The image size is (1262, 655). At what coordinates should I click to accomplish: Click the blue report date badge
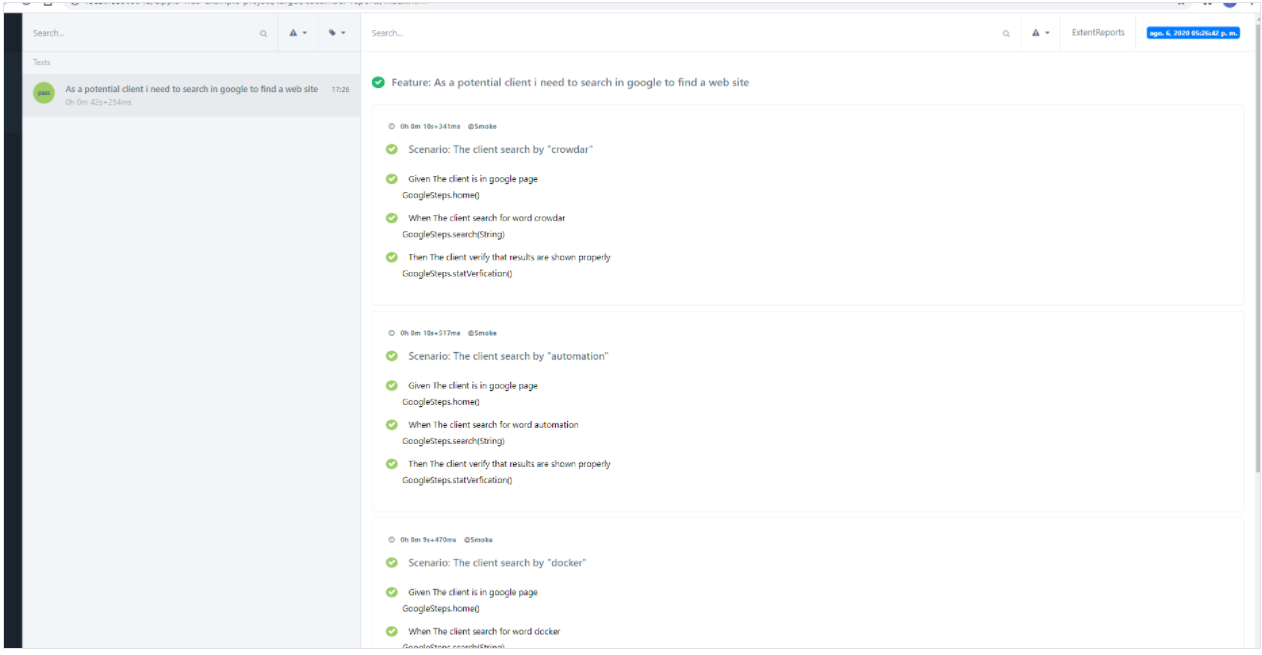[1193, 33]
